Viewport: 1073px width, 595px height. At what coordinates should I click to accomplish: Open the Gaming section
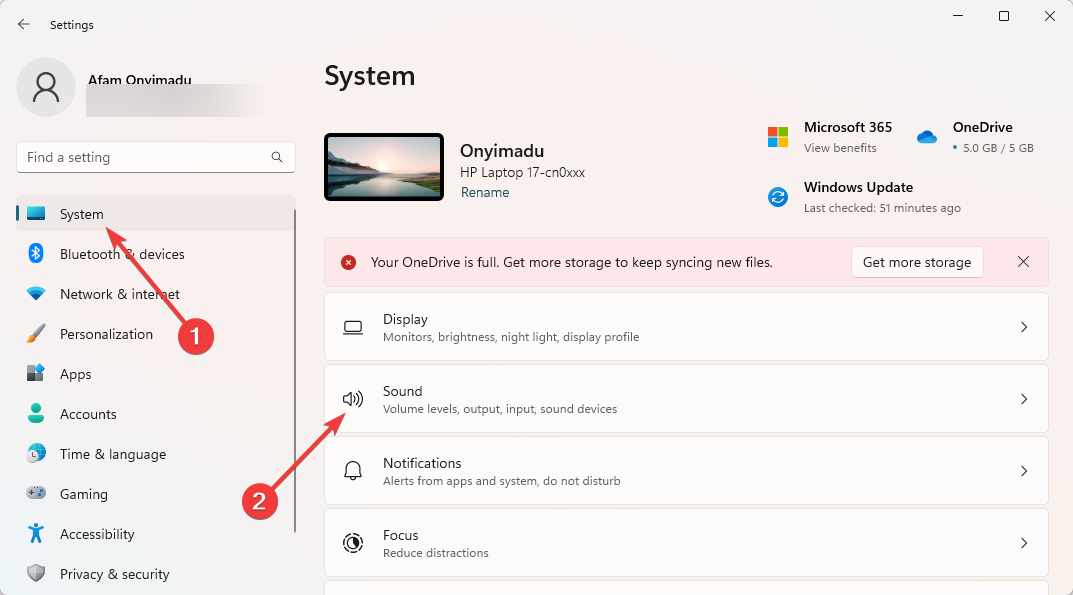tap(156, 494)
